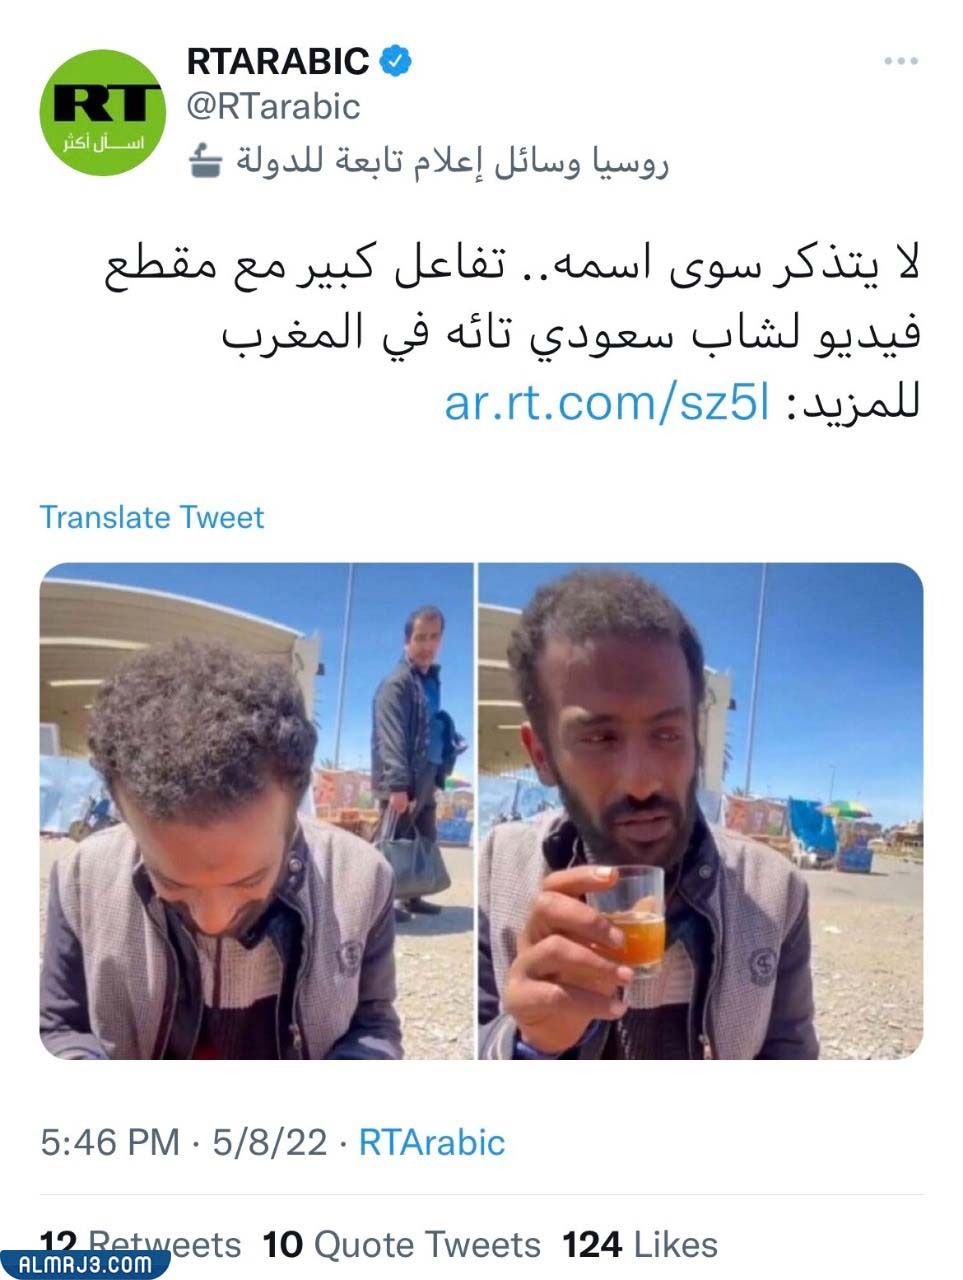Viewport: 963px width, 1280px height.
Task: Click the Russia state-affiliated media label
Action: [x=452, y=161]
